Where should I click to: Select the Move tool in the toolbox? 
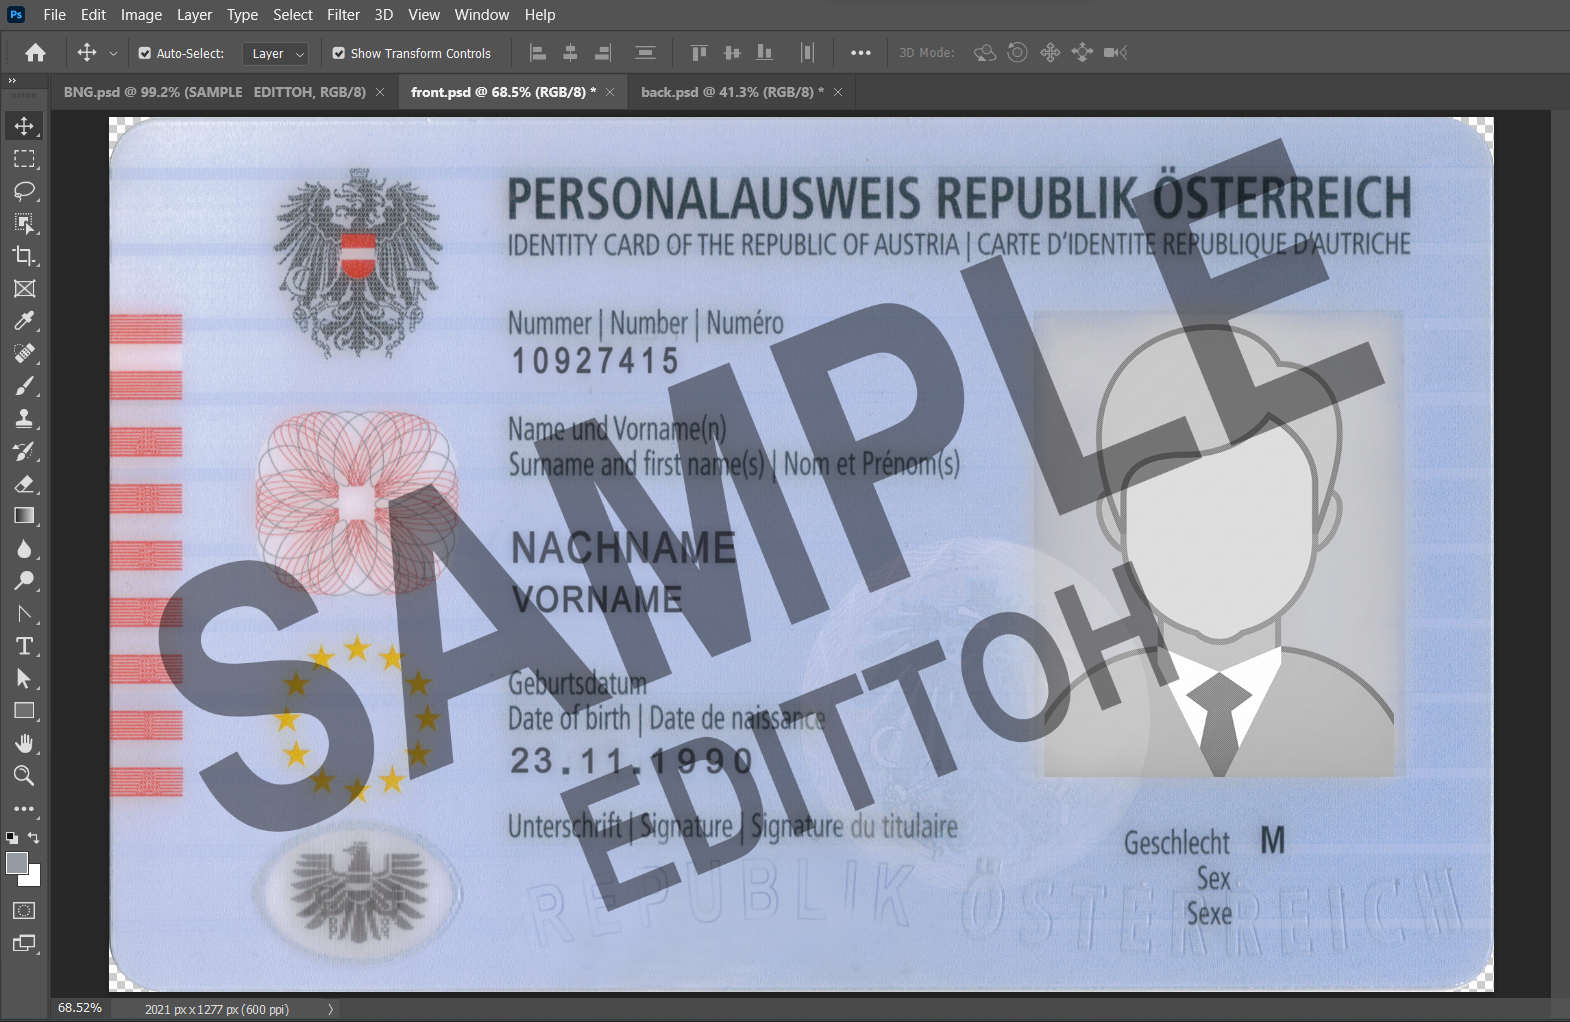24,126
